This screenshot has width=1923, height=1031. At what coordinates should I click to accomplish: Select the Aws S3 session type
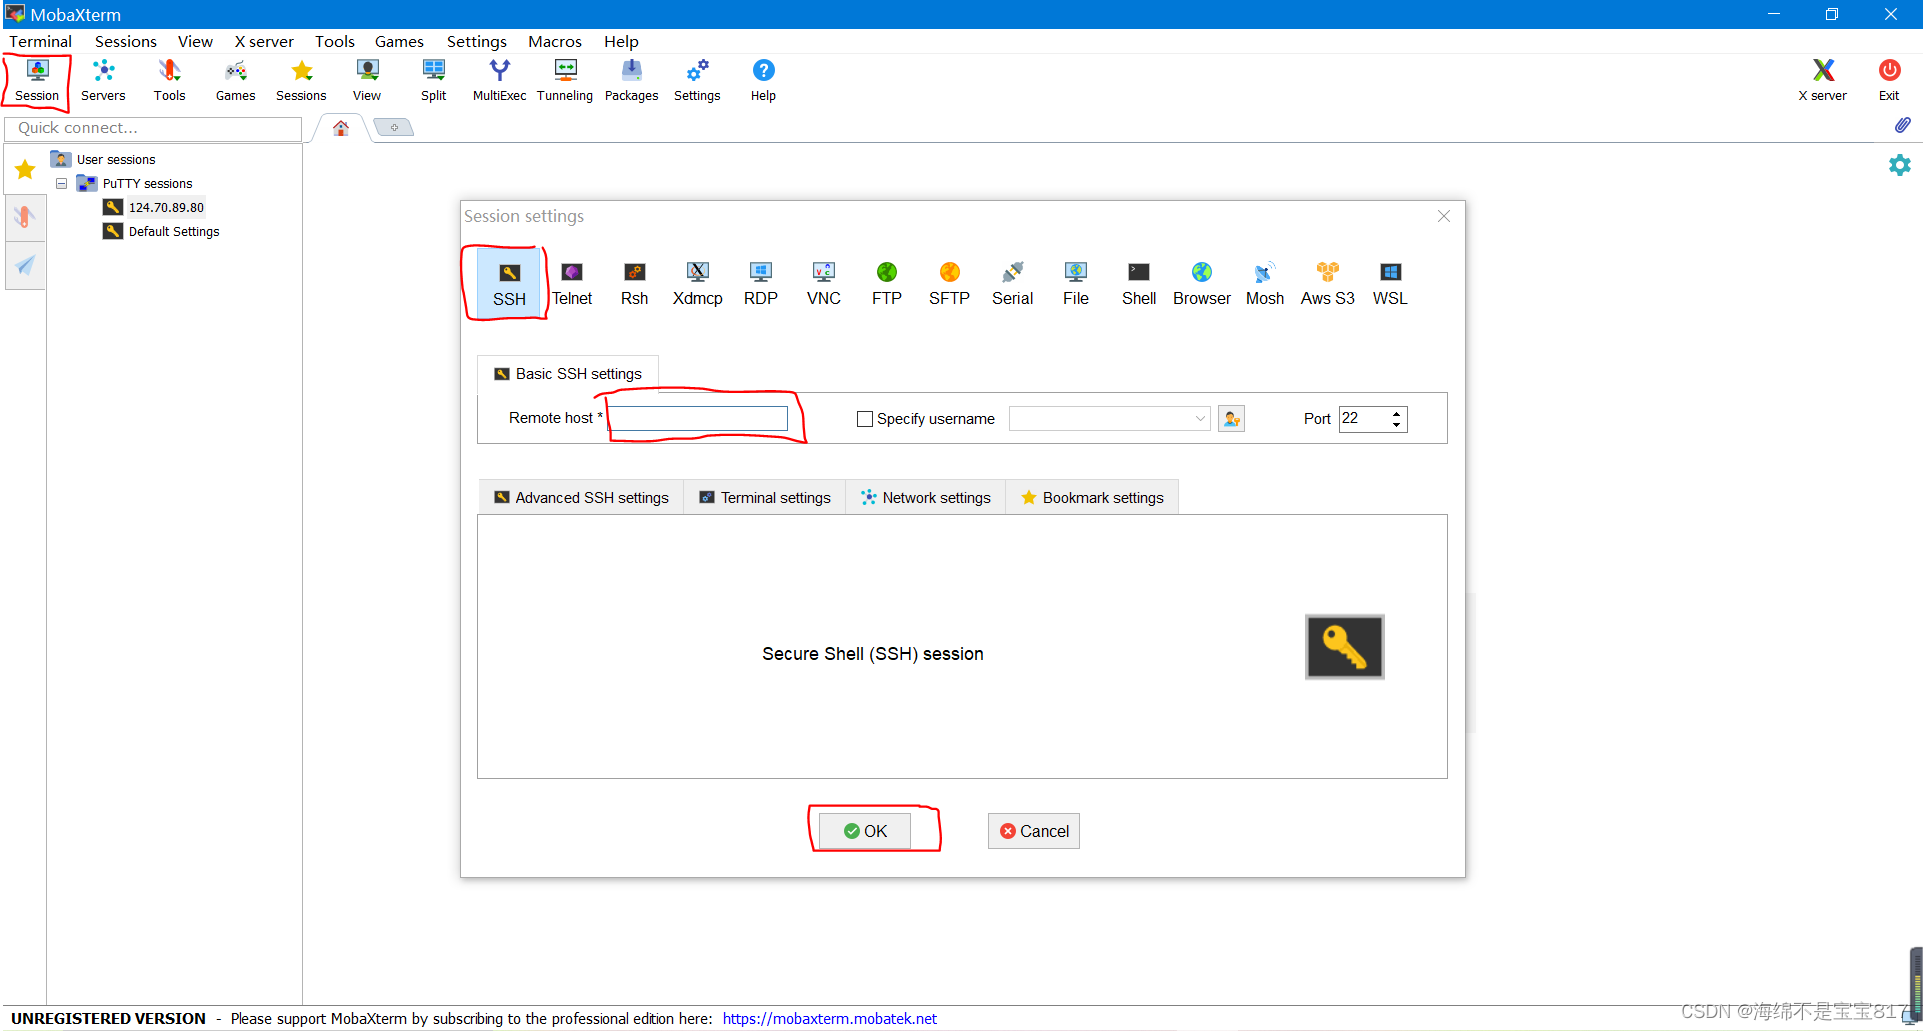[1327, 284]
